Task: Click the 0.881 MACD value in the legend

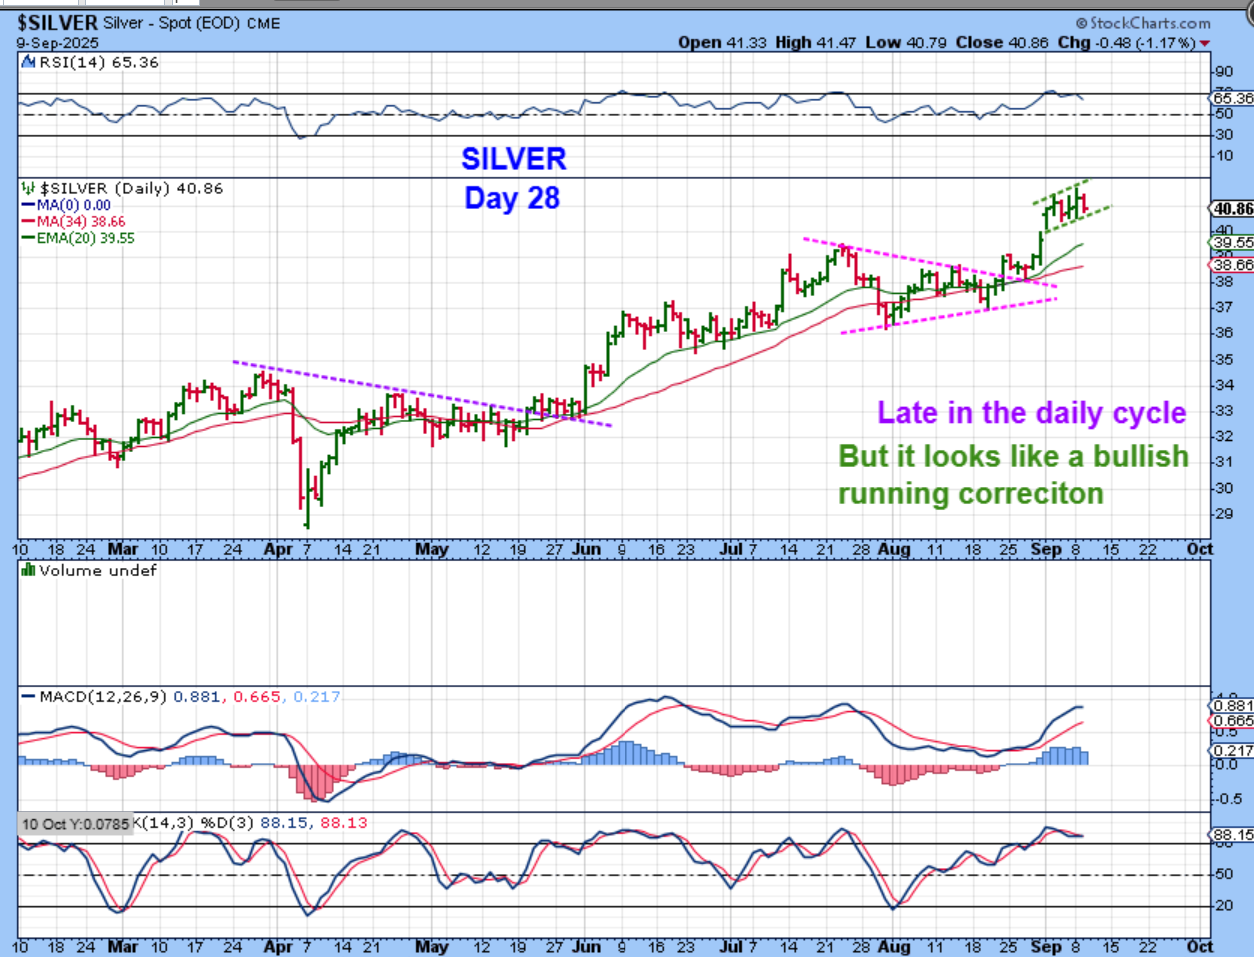Action: (x=197, y=696)
